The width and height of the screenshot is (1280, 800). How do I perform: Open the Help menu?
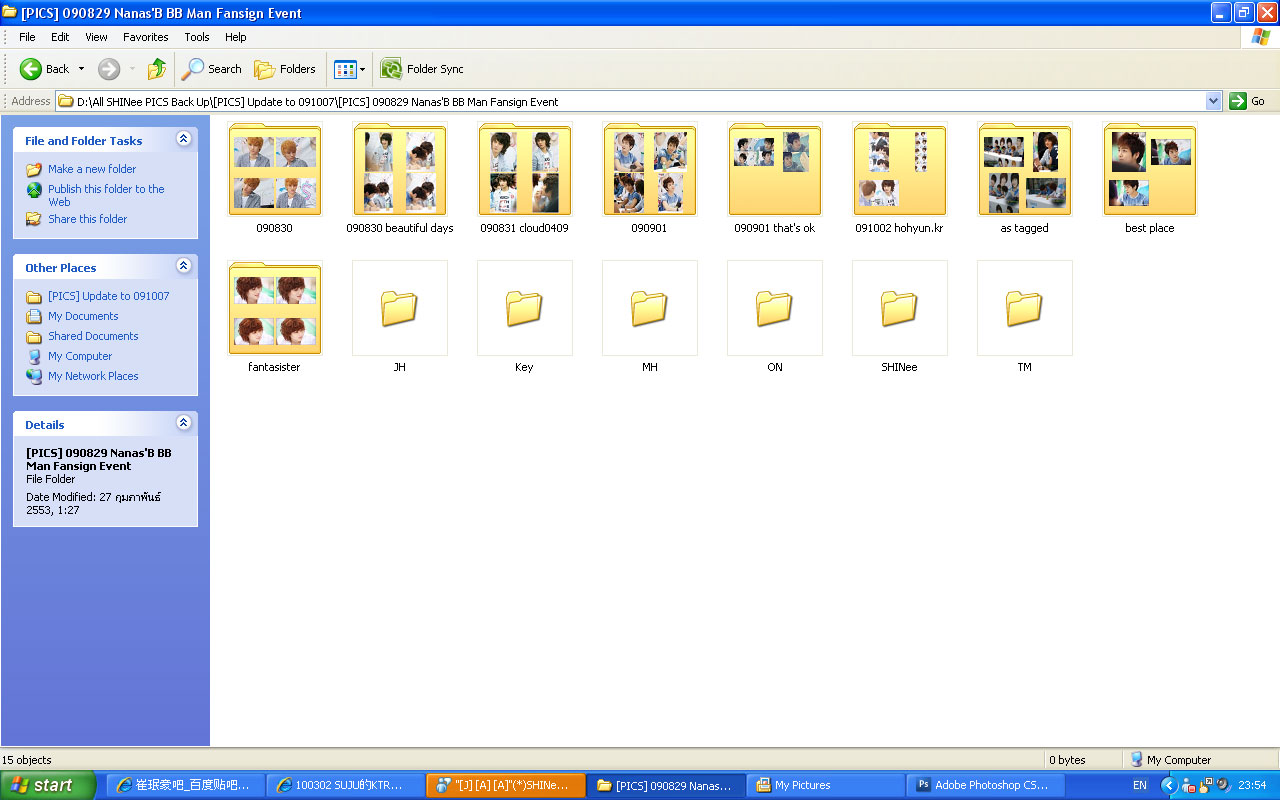pyautogui.click(x=236, y=37)
